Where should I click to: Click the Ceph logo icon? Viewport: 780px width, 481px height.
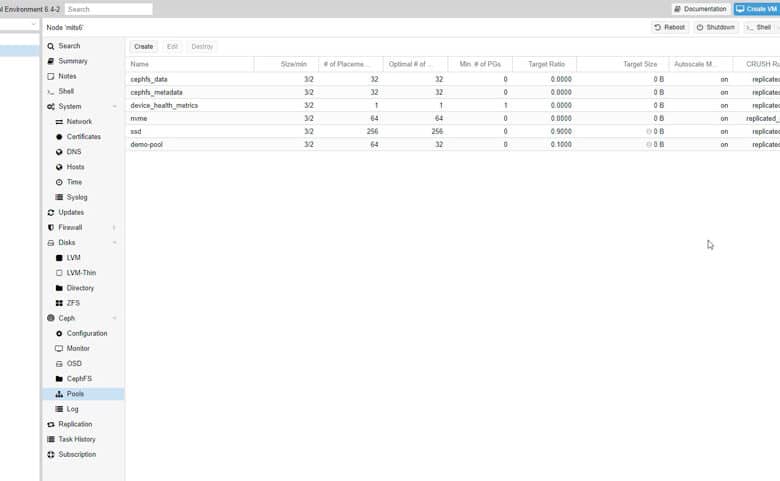51,318
